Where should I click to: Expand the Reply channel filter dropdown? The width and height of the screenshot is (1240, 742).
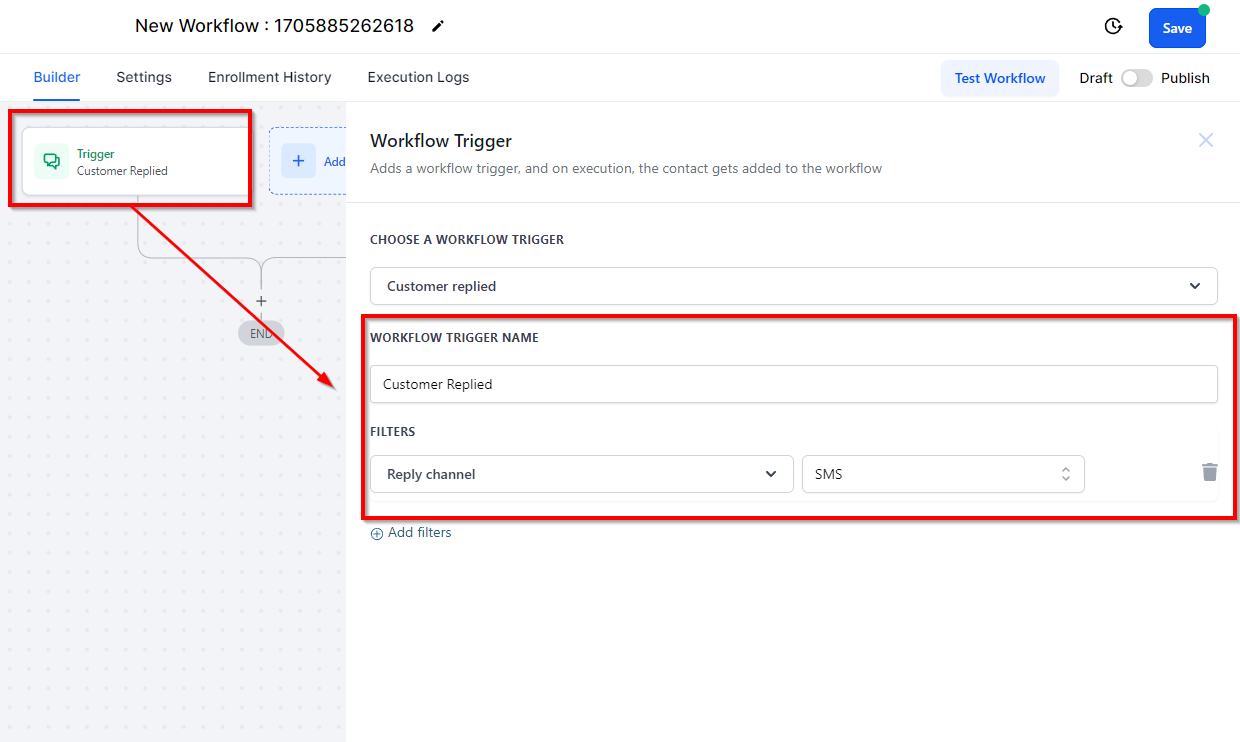click(581, 474)
